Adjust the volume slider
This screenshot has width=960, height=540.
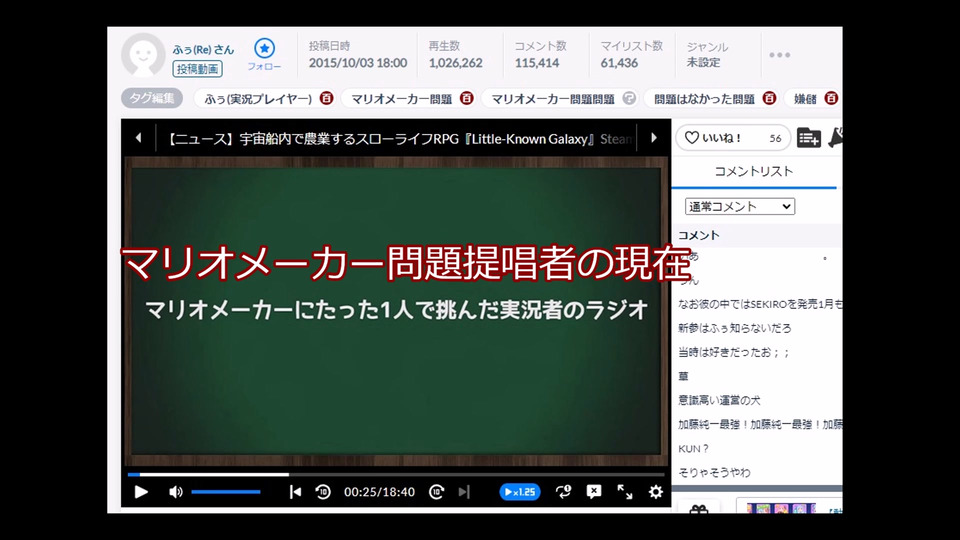tap(226, 492)
